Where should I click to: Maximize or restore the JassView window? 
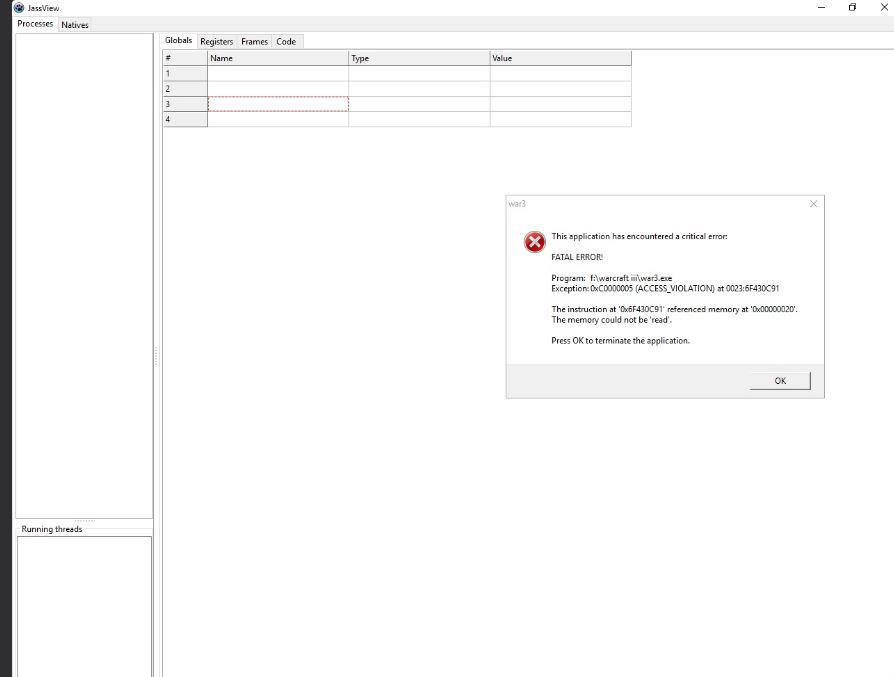852,7
